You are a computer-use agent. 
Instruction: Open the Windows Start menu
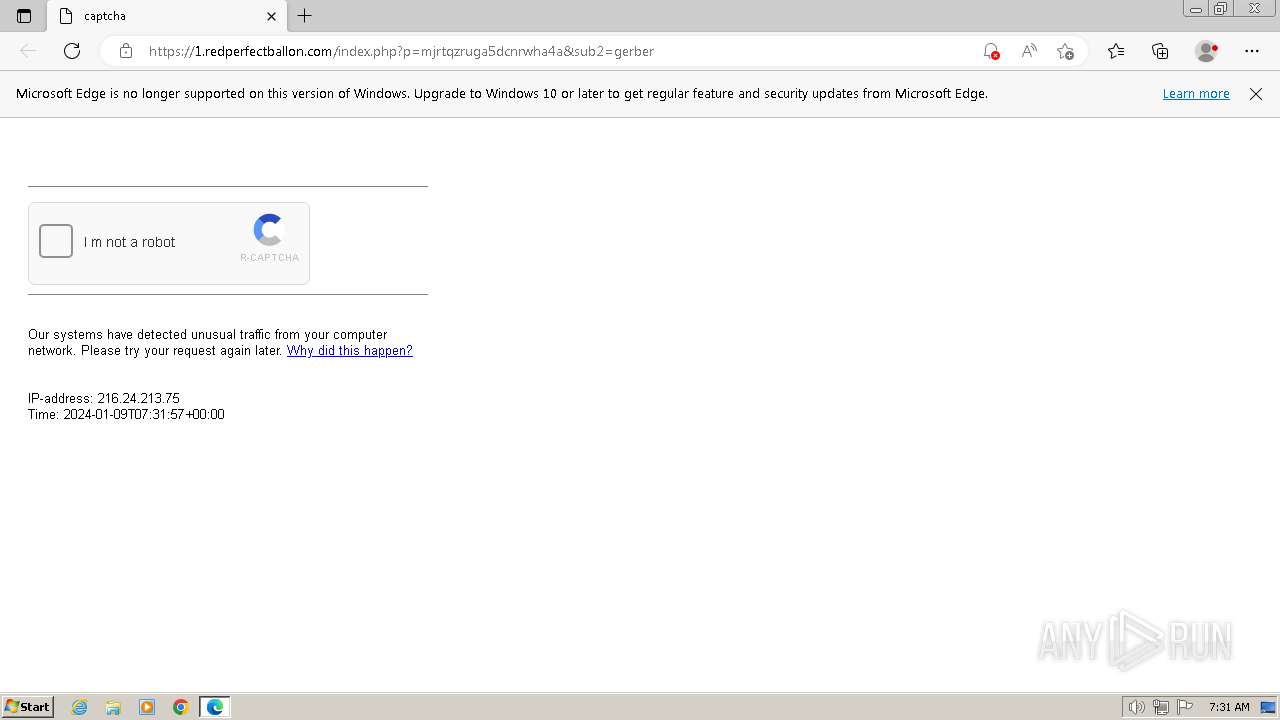coord(28,707)
